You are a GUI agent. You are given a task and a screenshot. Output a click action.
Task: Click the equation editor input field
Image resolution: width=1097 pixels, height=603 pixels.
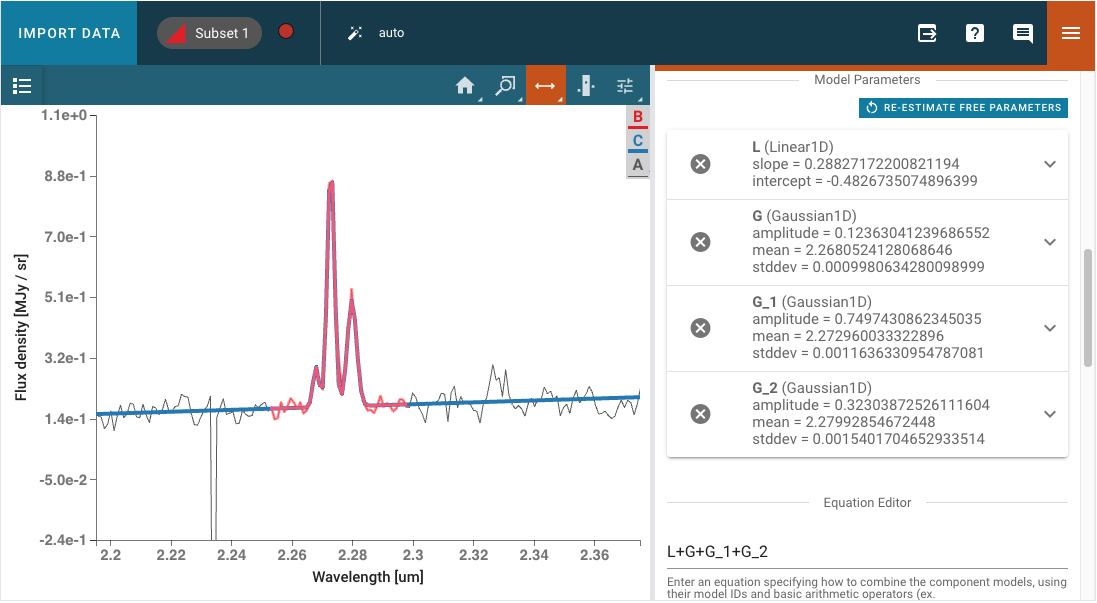click(x=865, y=552)
